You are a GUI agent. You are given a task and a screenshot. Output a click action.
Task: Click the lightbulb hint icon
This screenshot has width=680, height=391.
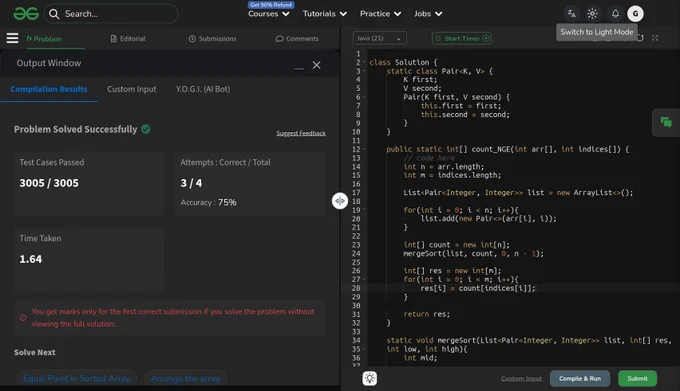tap(369, 378)
